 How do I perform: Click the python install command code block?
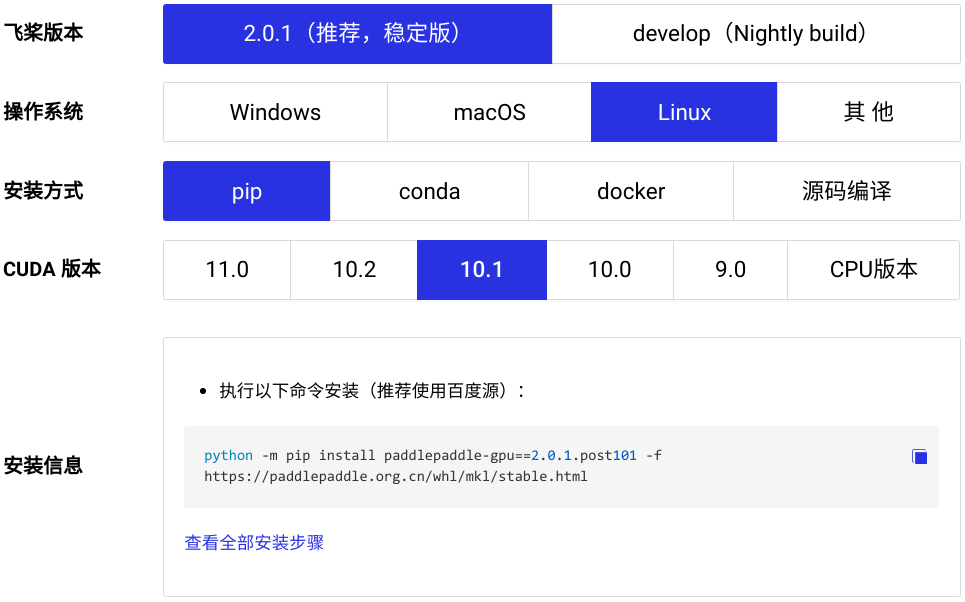(x=561, y=467)
